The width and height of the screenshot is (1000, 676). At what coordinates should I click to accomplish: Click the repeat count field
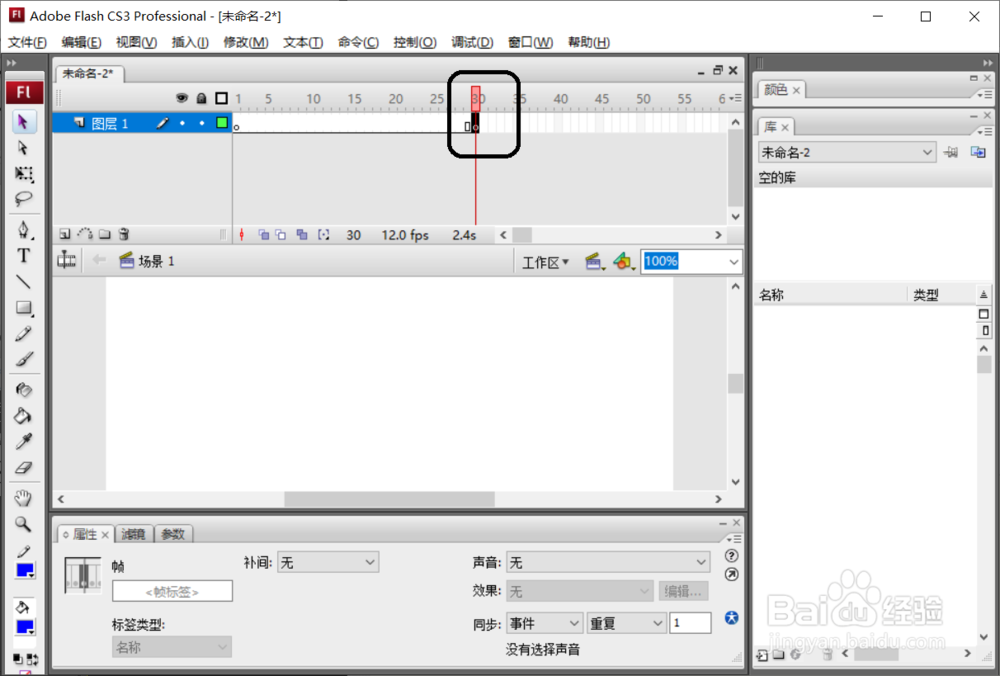[691, 623]
